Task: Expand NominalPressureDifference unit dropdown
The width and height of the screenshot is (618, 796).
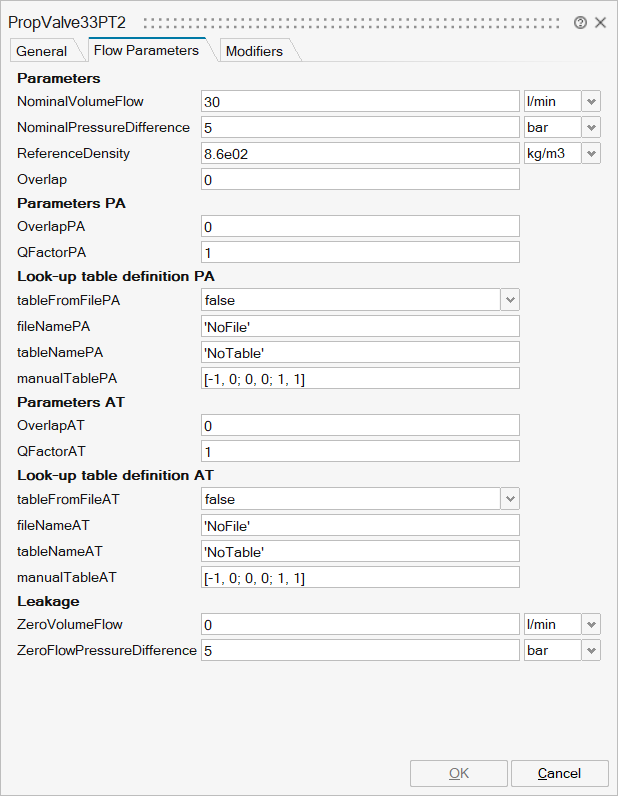Action: [591, 128]
